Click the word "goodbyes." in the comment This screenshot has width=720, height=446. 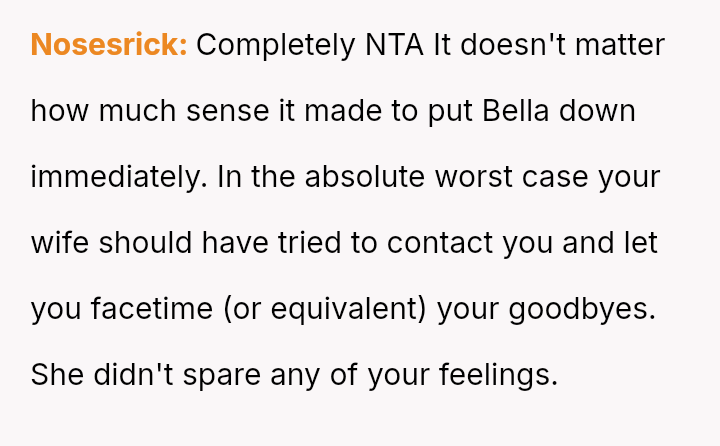pyautogui.click(x=582, y=309)
